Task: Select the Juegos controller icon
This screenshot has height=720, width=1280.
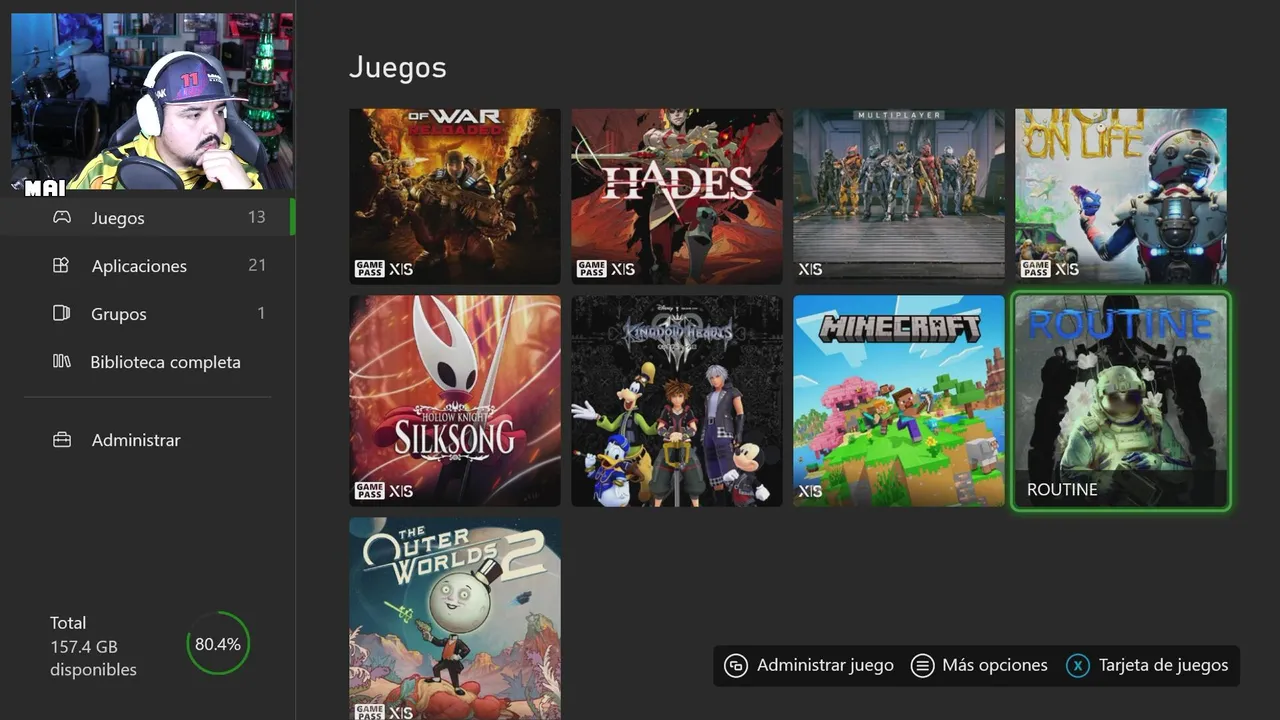Action: [62, 217]
